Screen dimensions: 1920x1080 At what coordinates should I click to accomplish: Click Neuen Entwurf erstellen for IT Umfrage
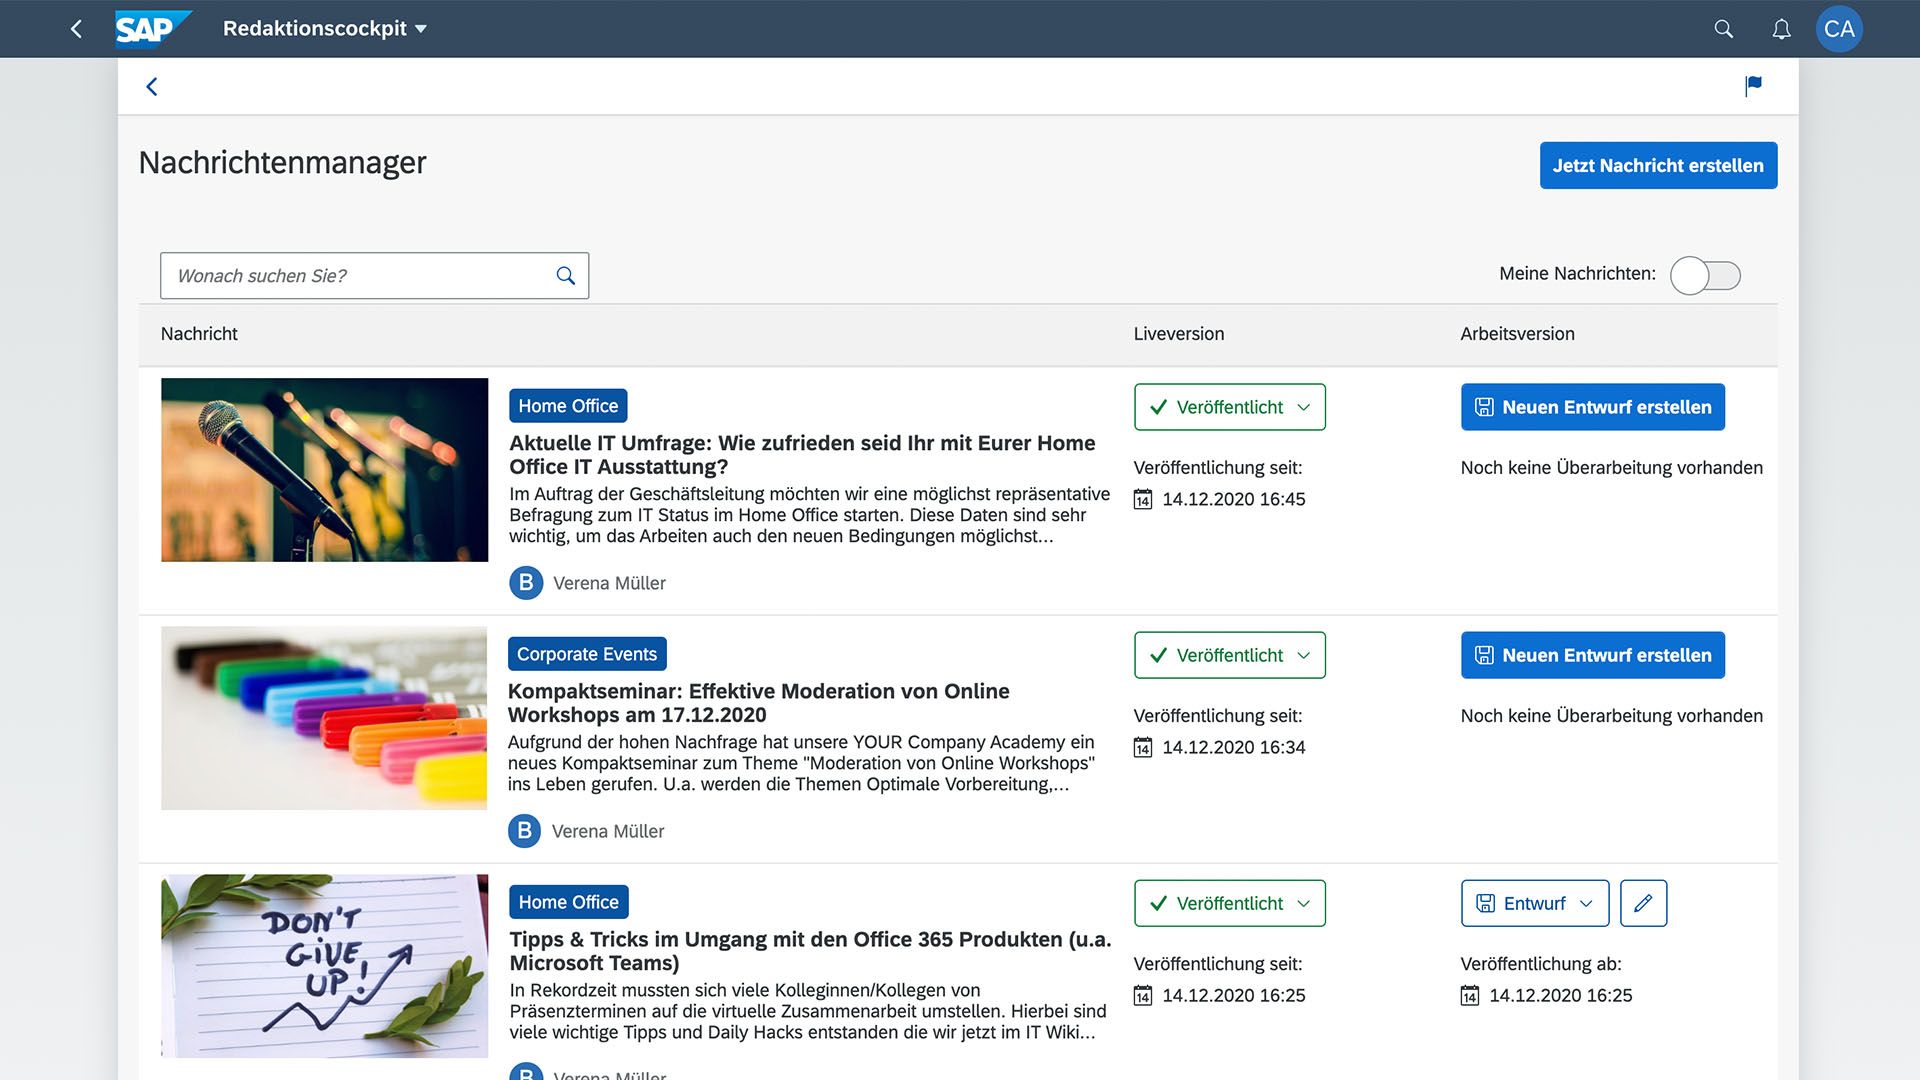click(1592, 407)
